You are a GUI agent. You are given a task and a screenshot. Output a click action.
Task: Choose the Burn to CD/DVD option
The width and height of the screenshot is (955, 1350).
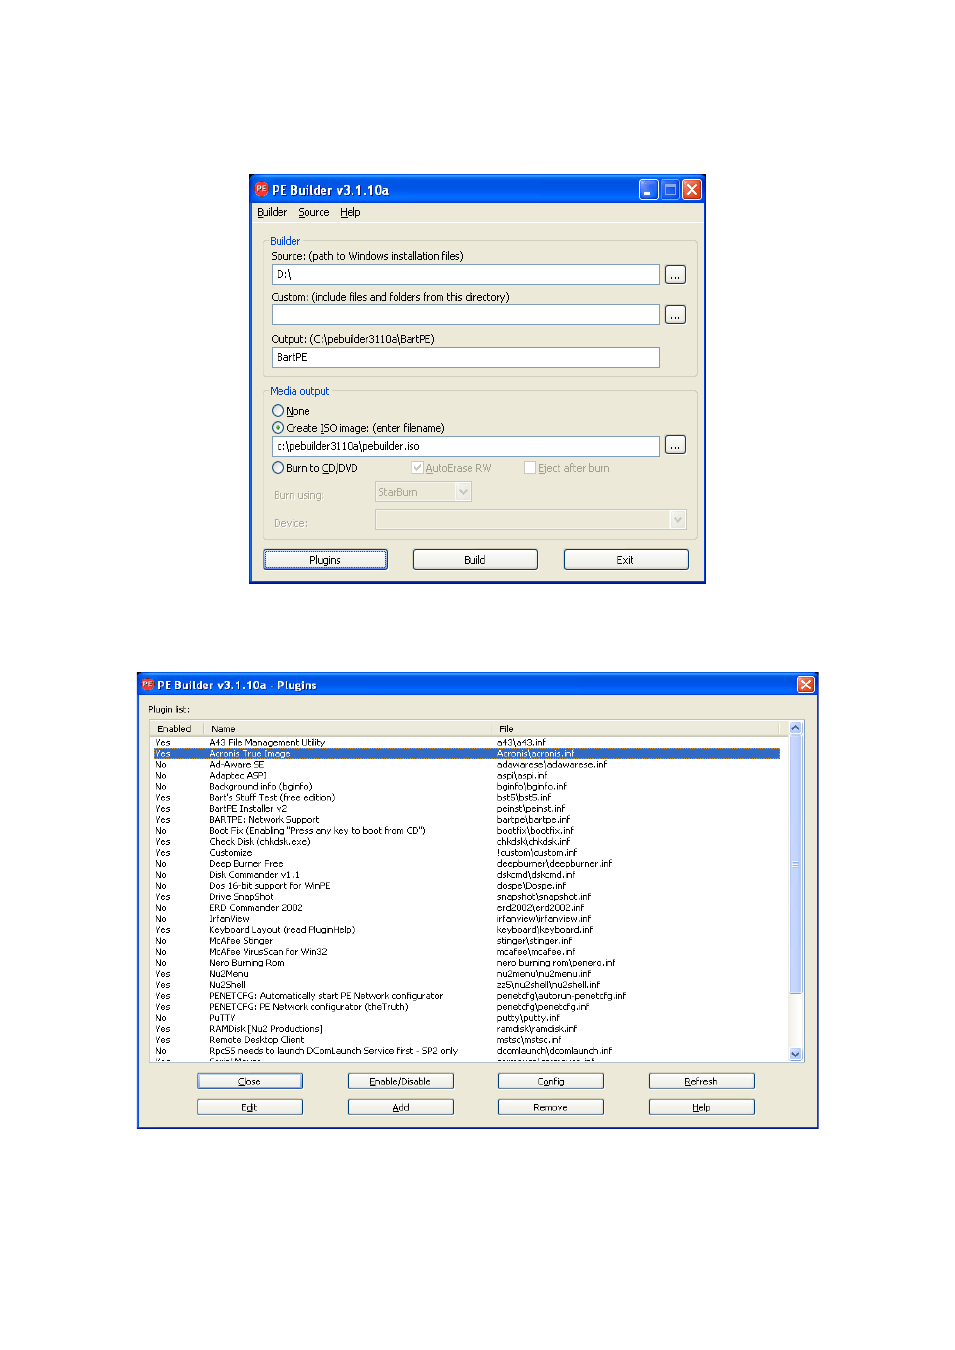(278, 468)
